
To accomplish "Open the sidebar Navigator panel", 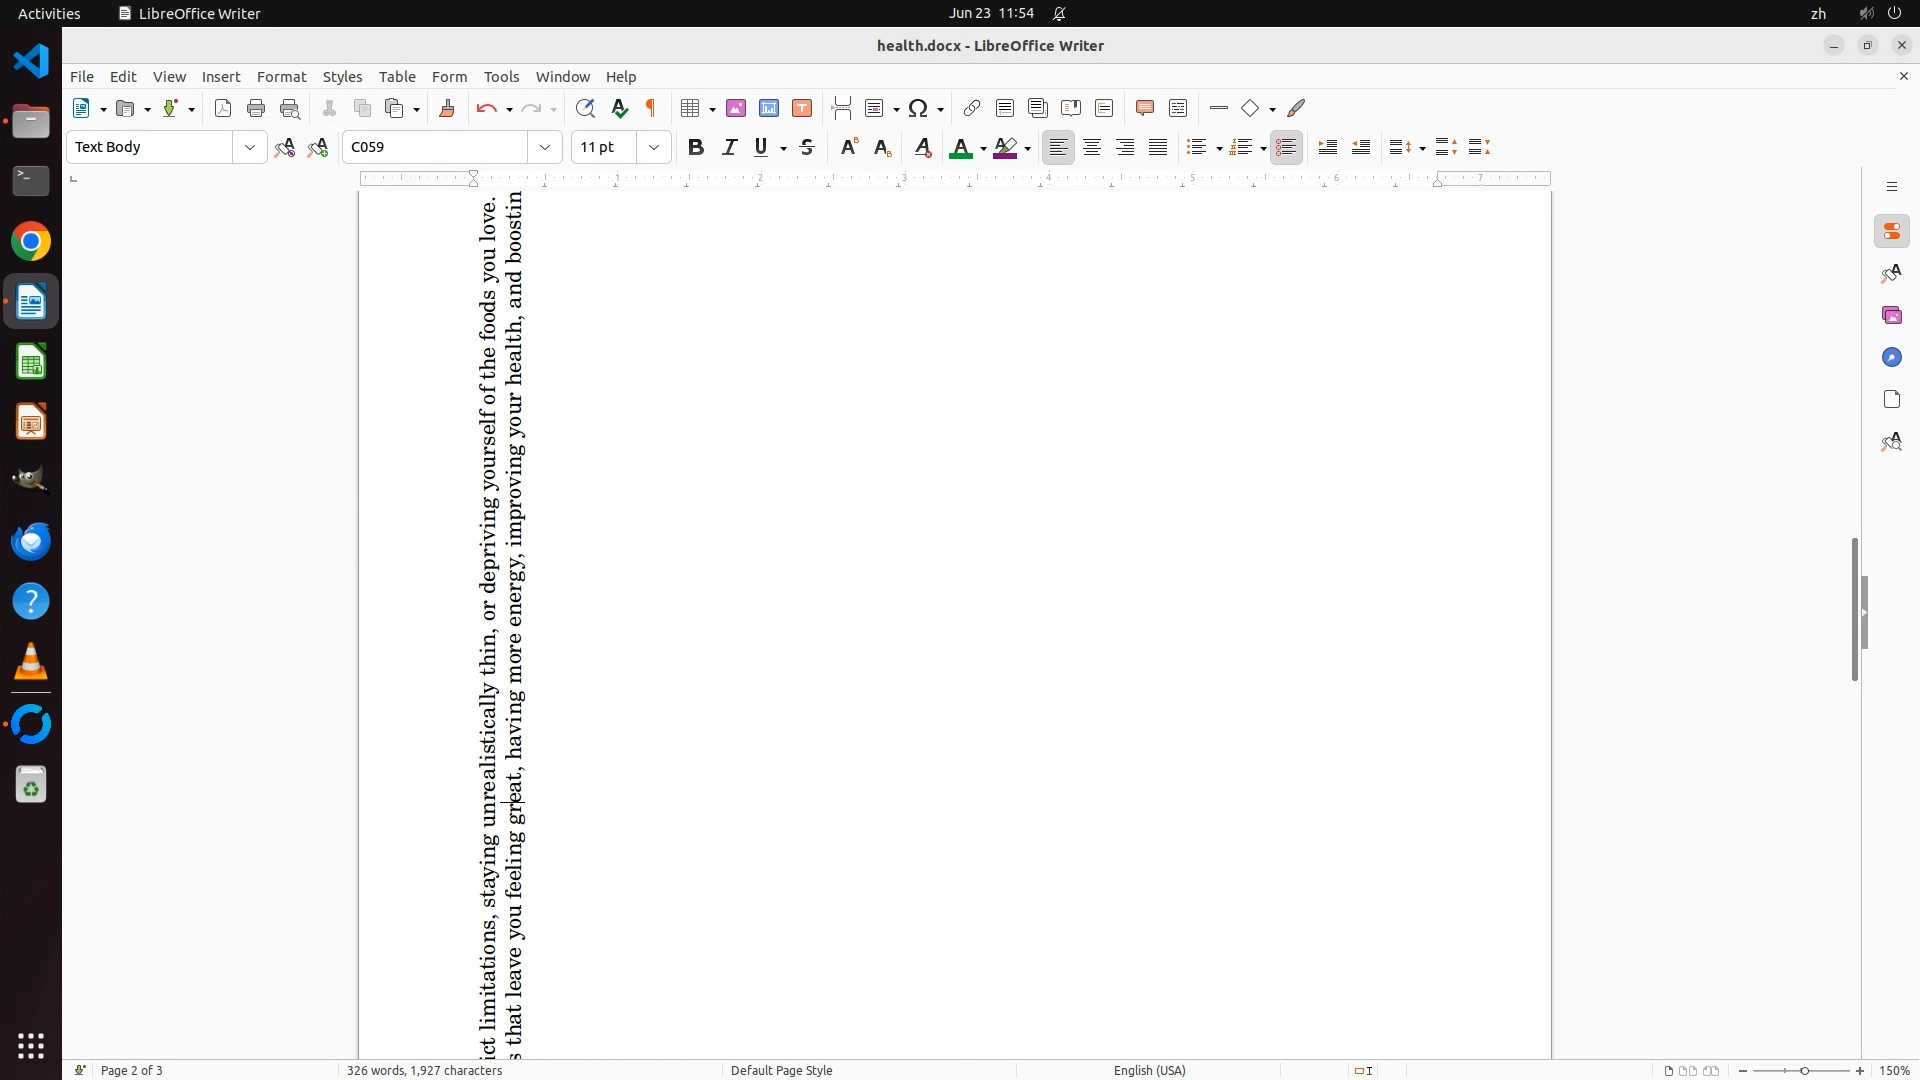I will tap(1891, 358).
